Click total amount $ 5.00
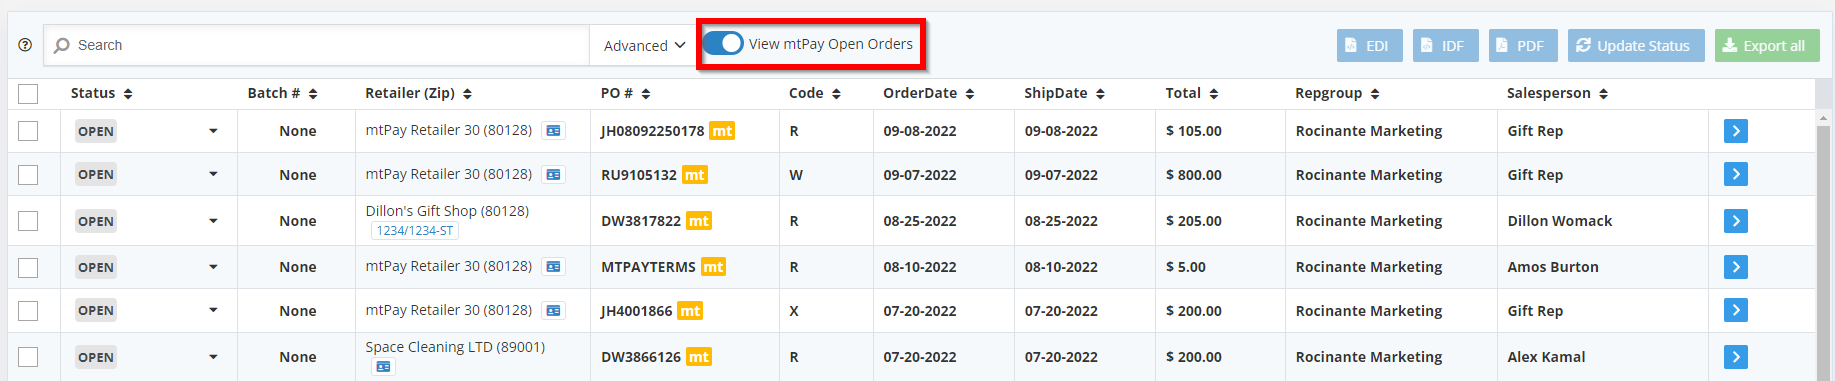This screenshot has width=1835, height=381. click(1186, 267)
